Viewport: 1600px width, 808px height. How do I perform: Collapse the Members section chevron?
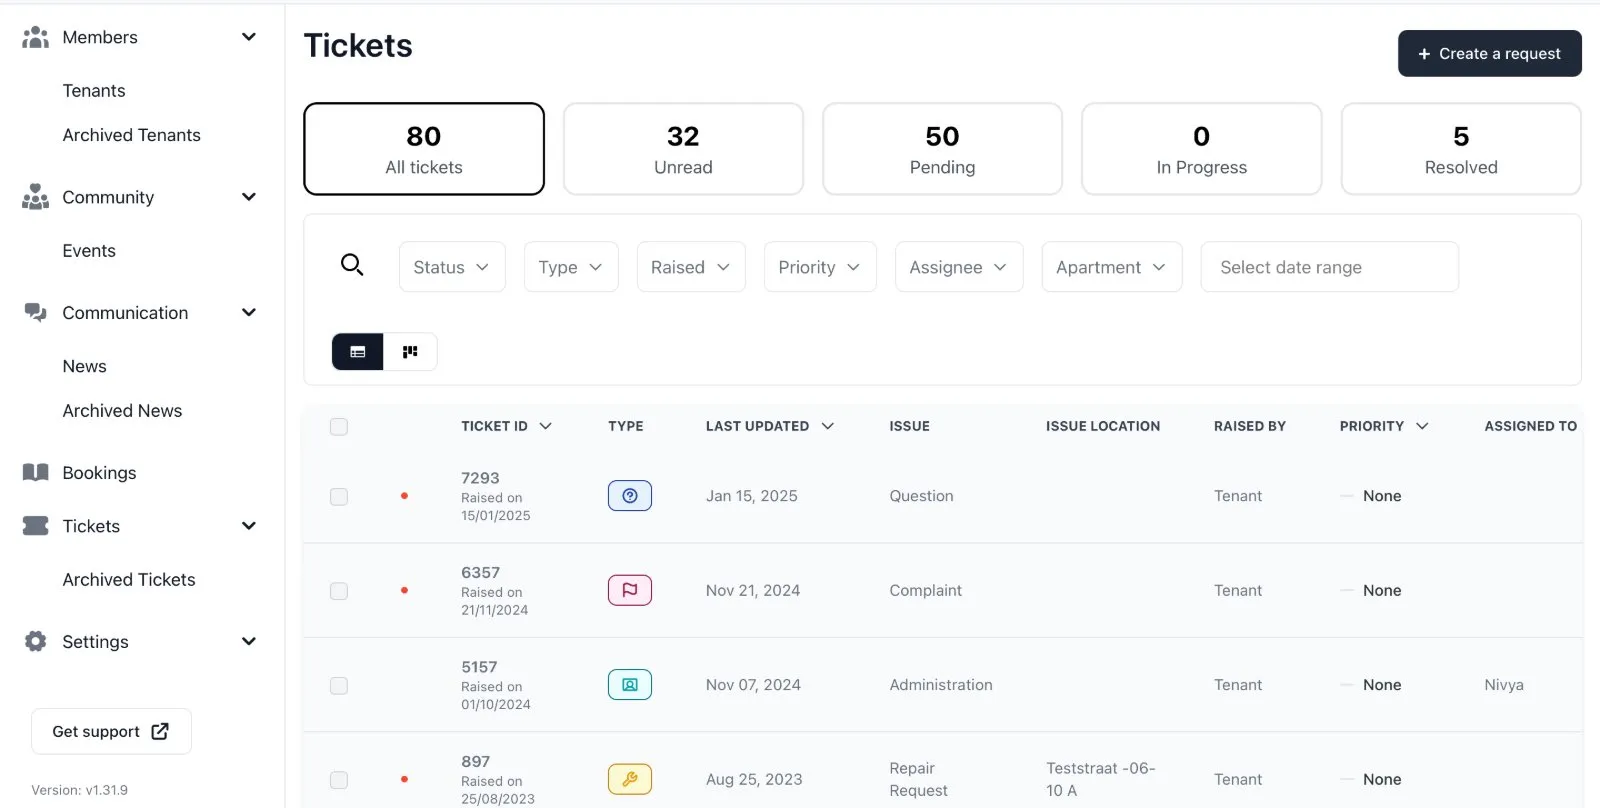[249, 37]
